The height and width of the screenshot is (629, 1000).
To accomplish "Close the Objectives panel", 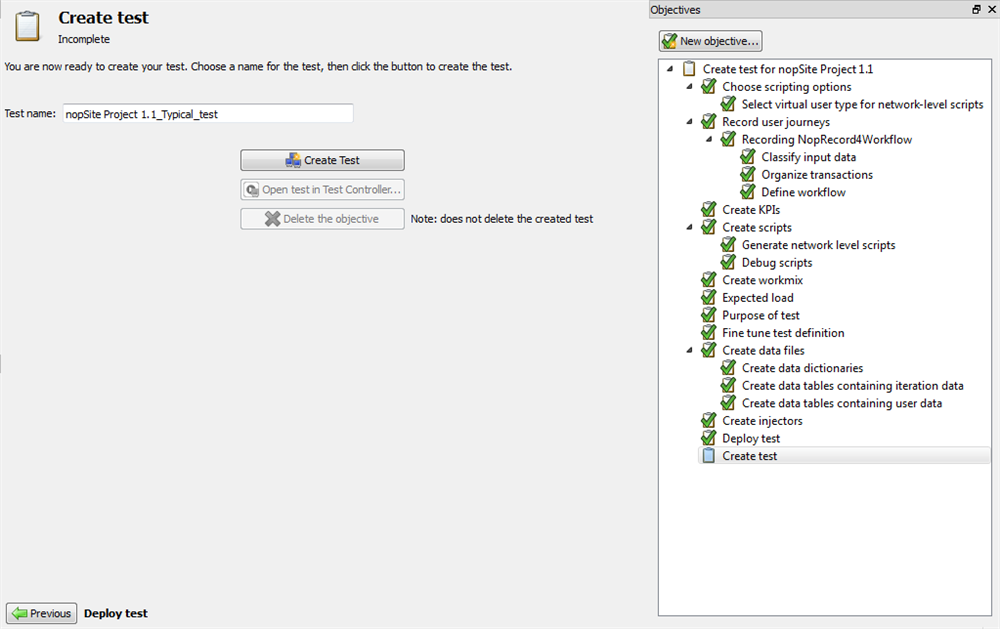I will (x=990, y=9).
